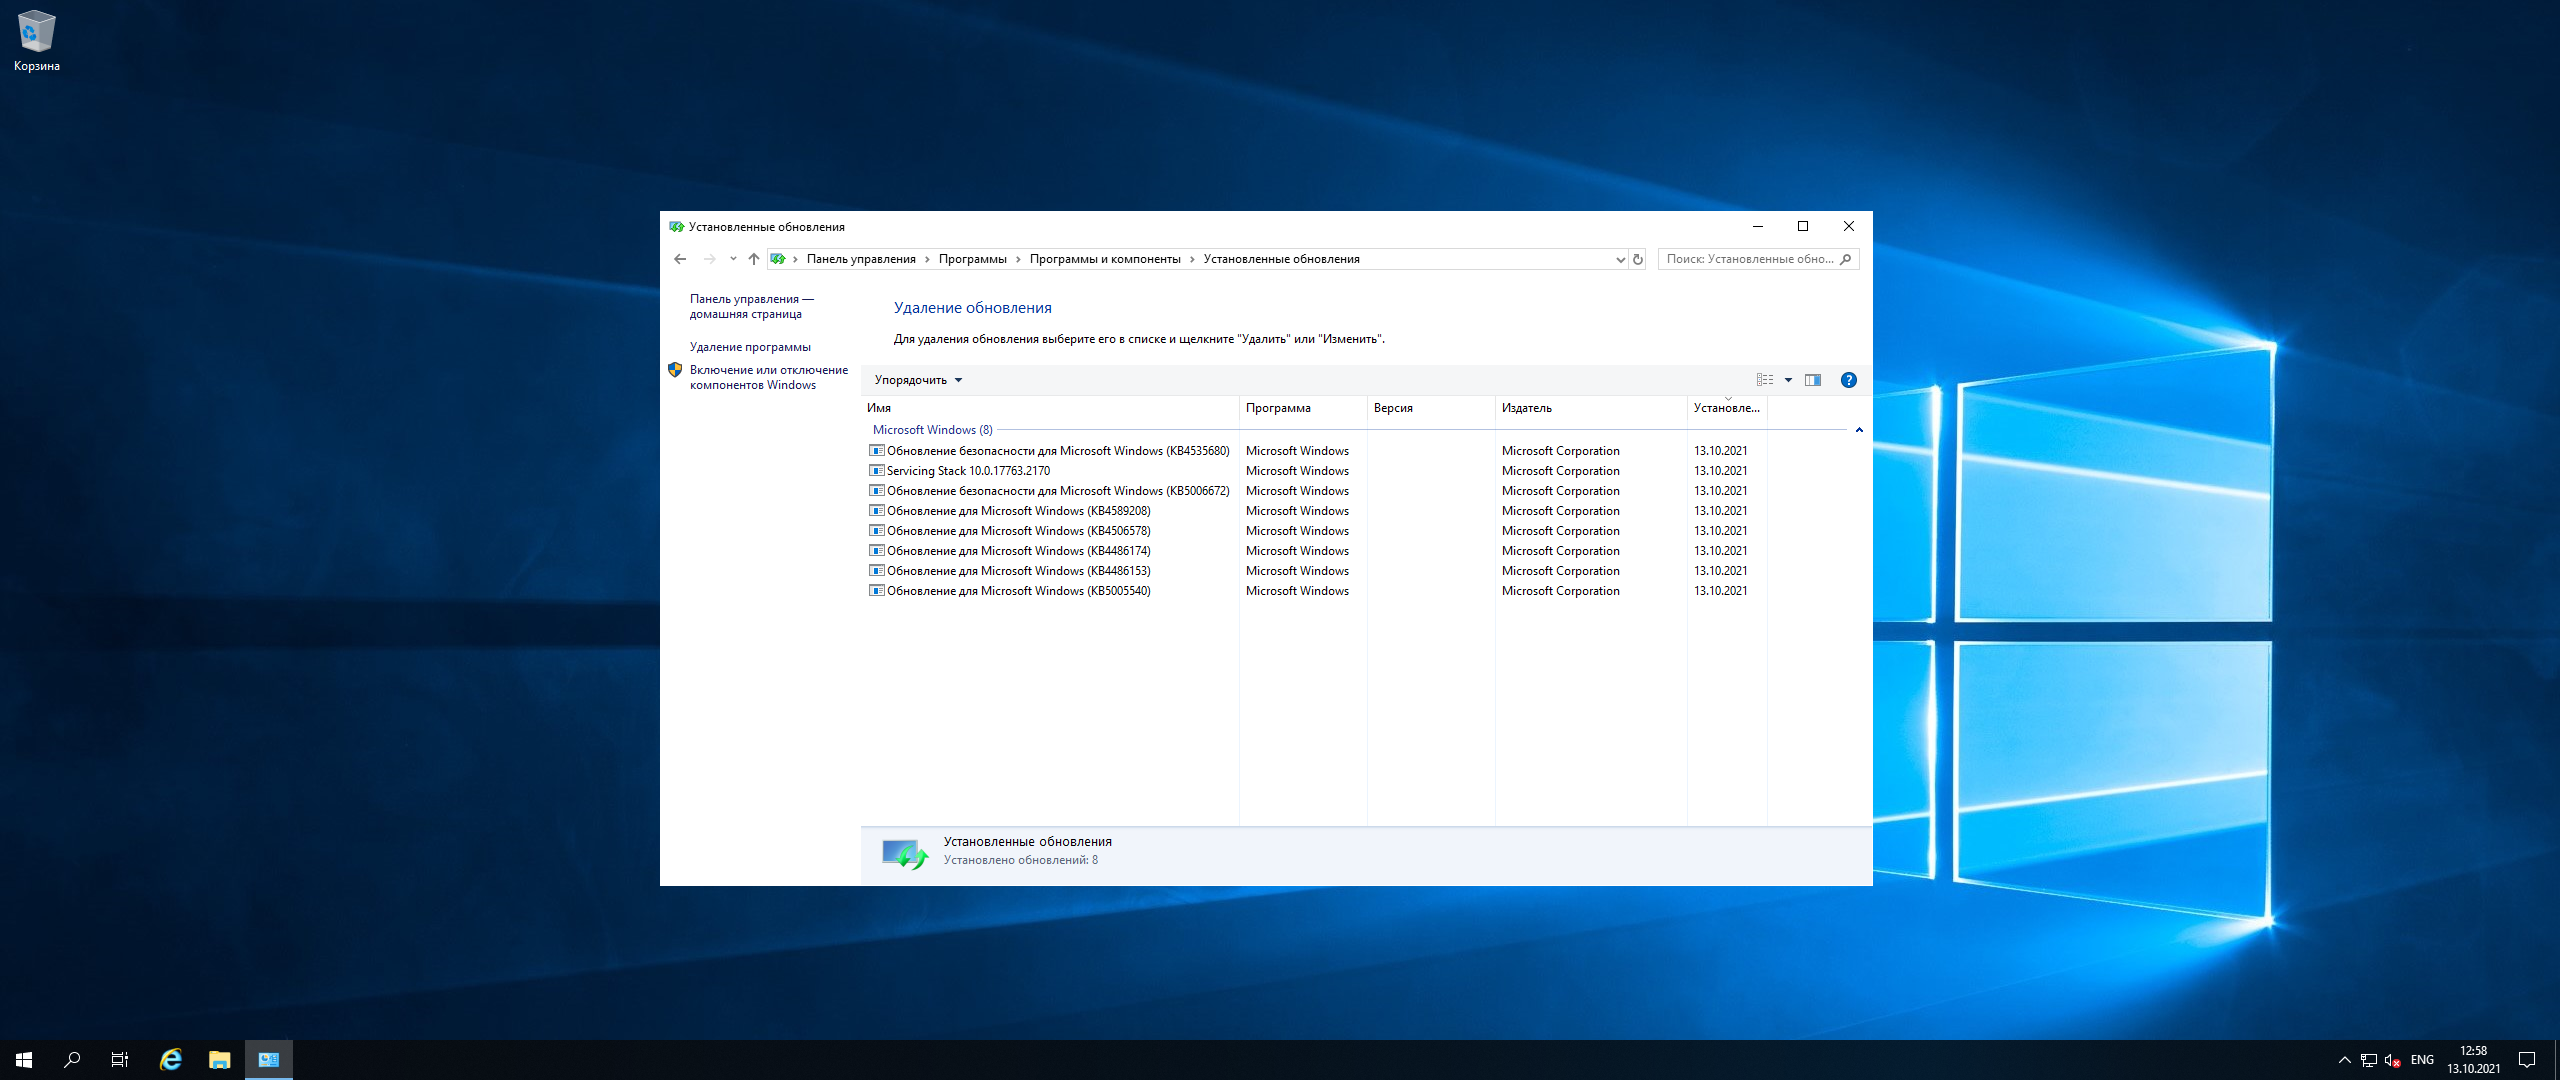2560x1080 pixels.
Task: Sort by the 'Программа' column header
Action: tap(1303, 408)
